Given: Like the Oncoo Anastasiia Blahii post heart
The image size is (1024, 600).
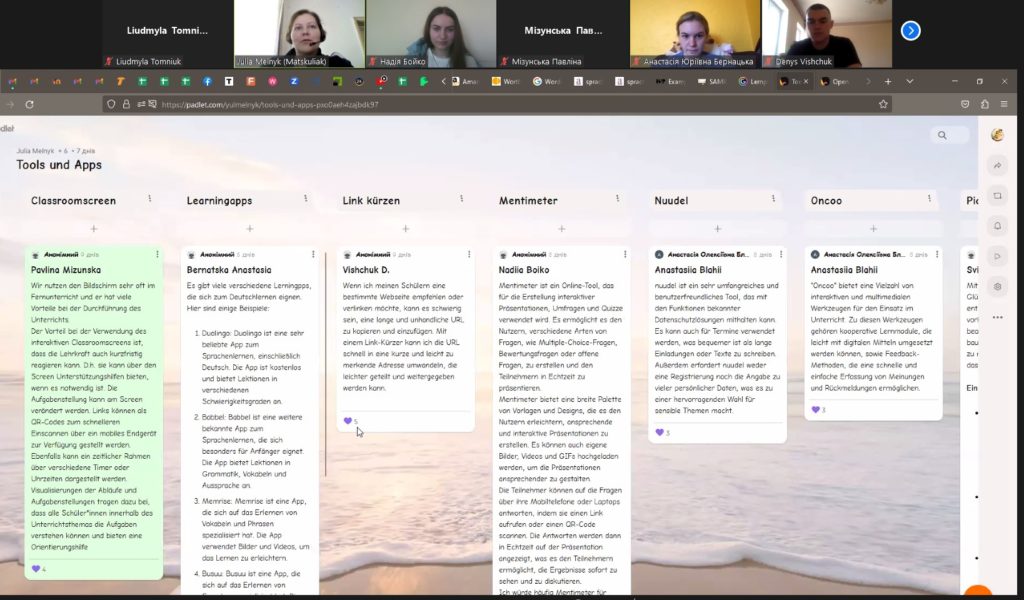Looking at the screenshot, I should pos(815,409).
